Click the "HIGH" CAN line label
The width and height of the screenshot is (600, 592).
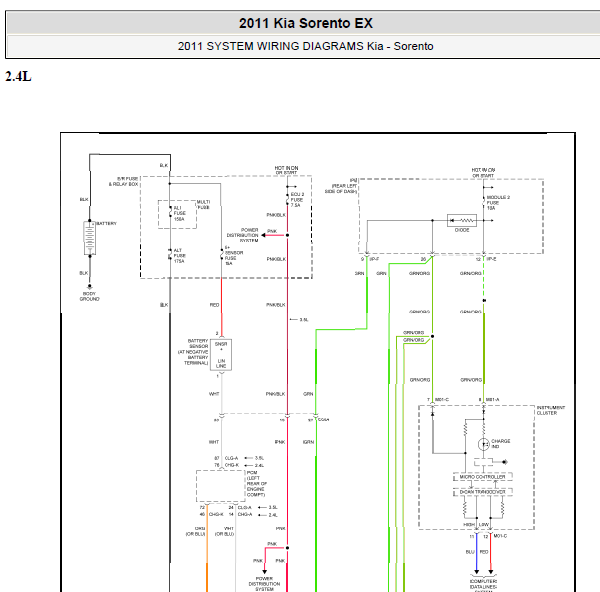[x=469, y=525]
